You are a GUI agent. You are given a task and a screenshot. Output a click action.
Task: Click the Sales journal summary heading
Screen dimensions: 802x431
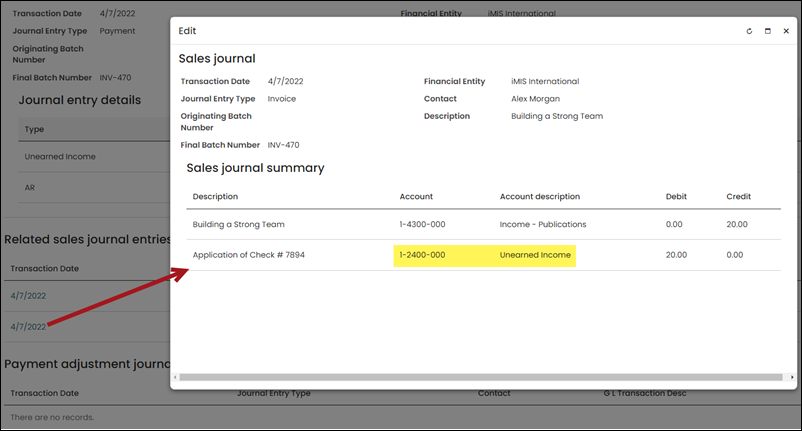click(x=255, y=168)
